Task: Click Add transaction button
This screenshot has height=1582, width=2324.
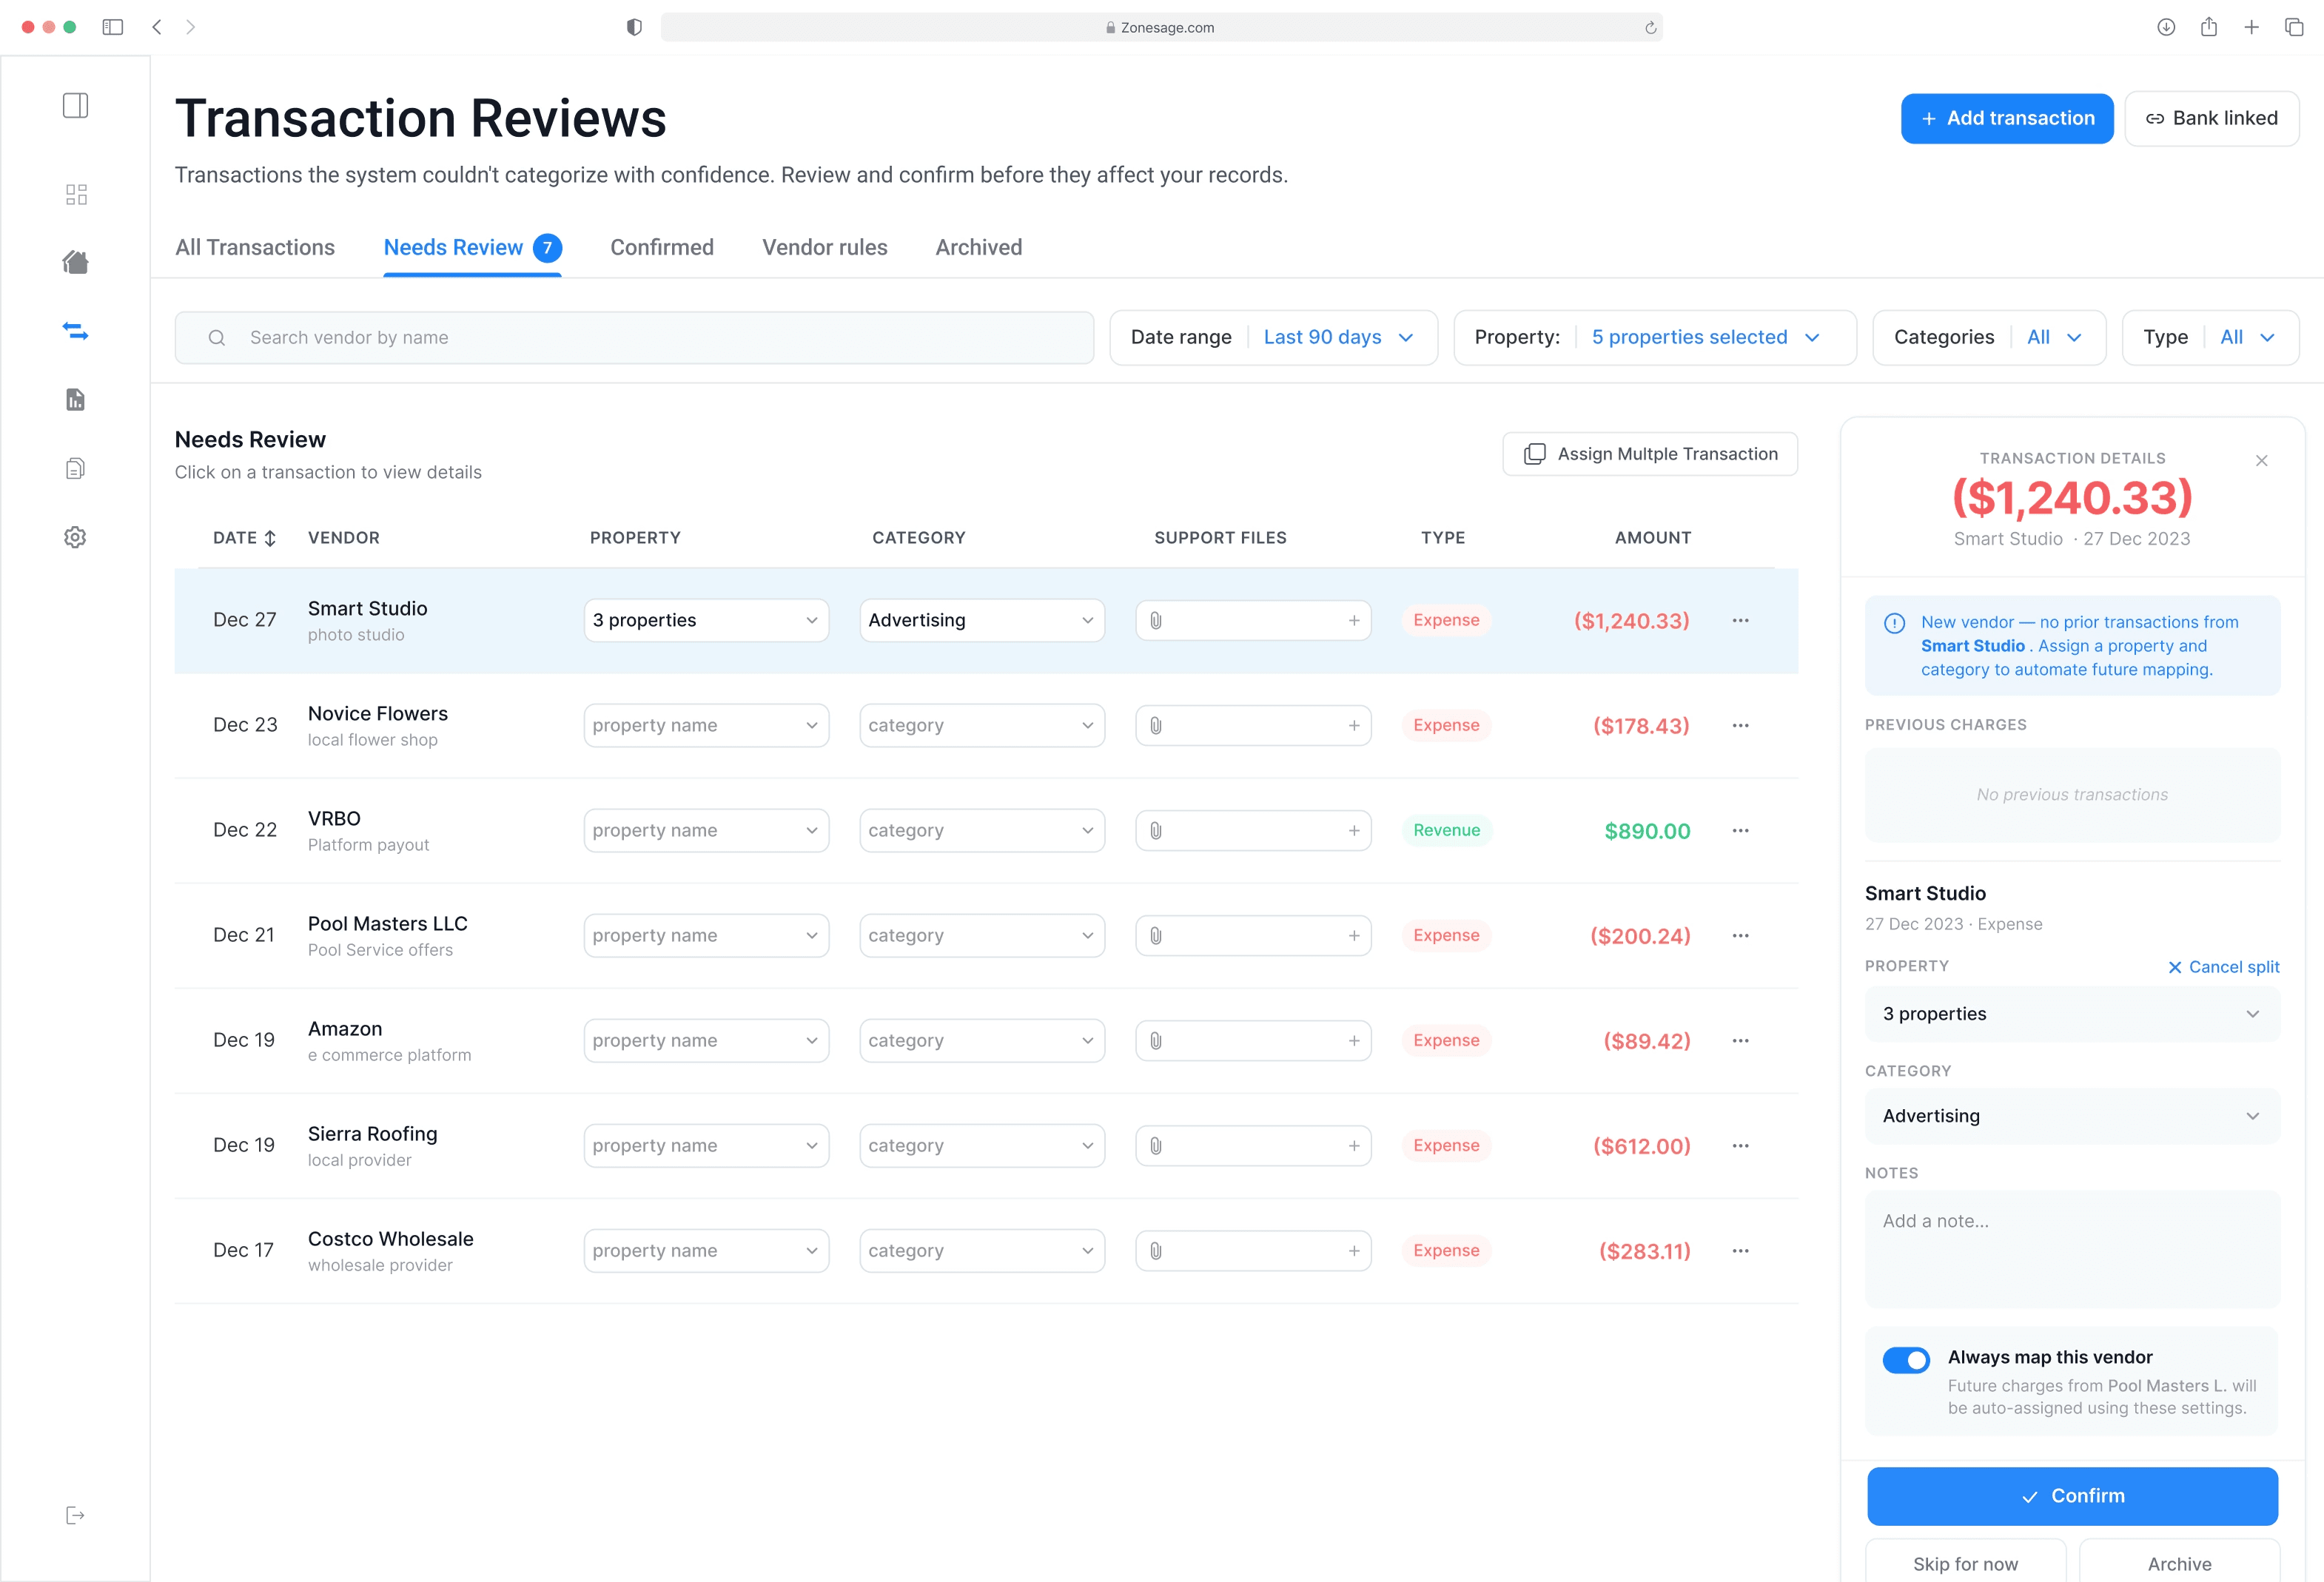Action: tap(2007, 119)
